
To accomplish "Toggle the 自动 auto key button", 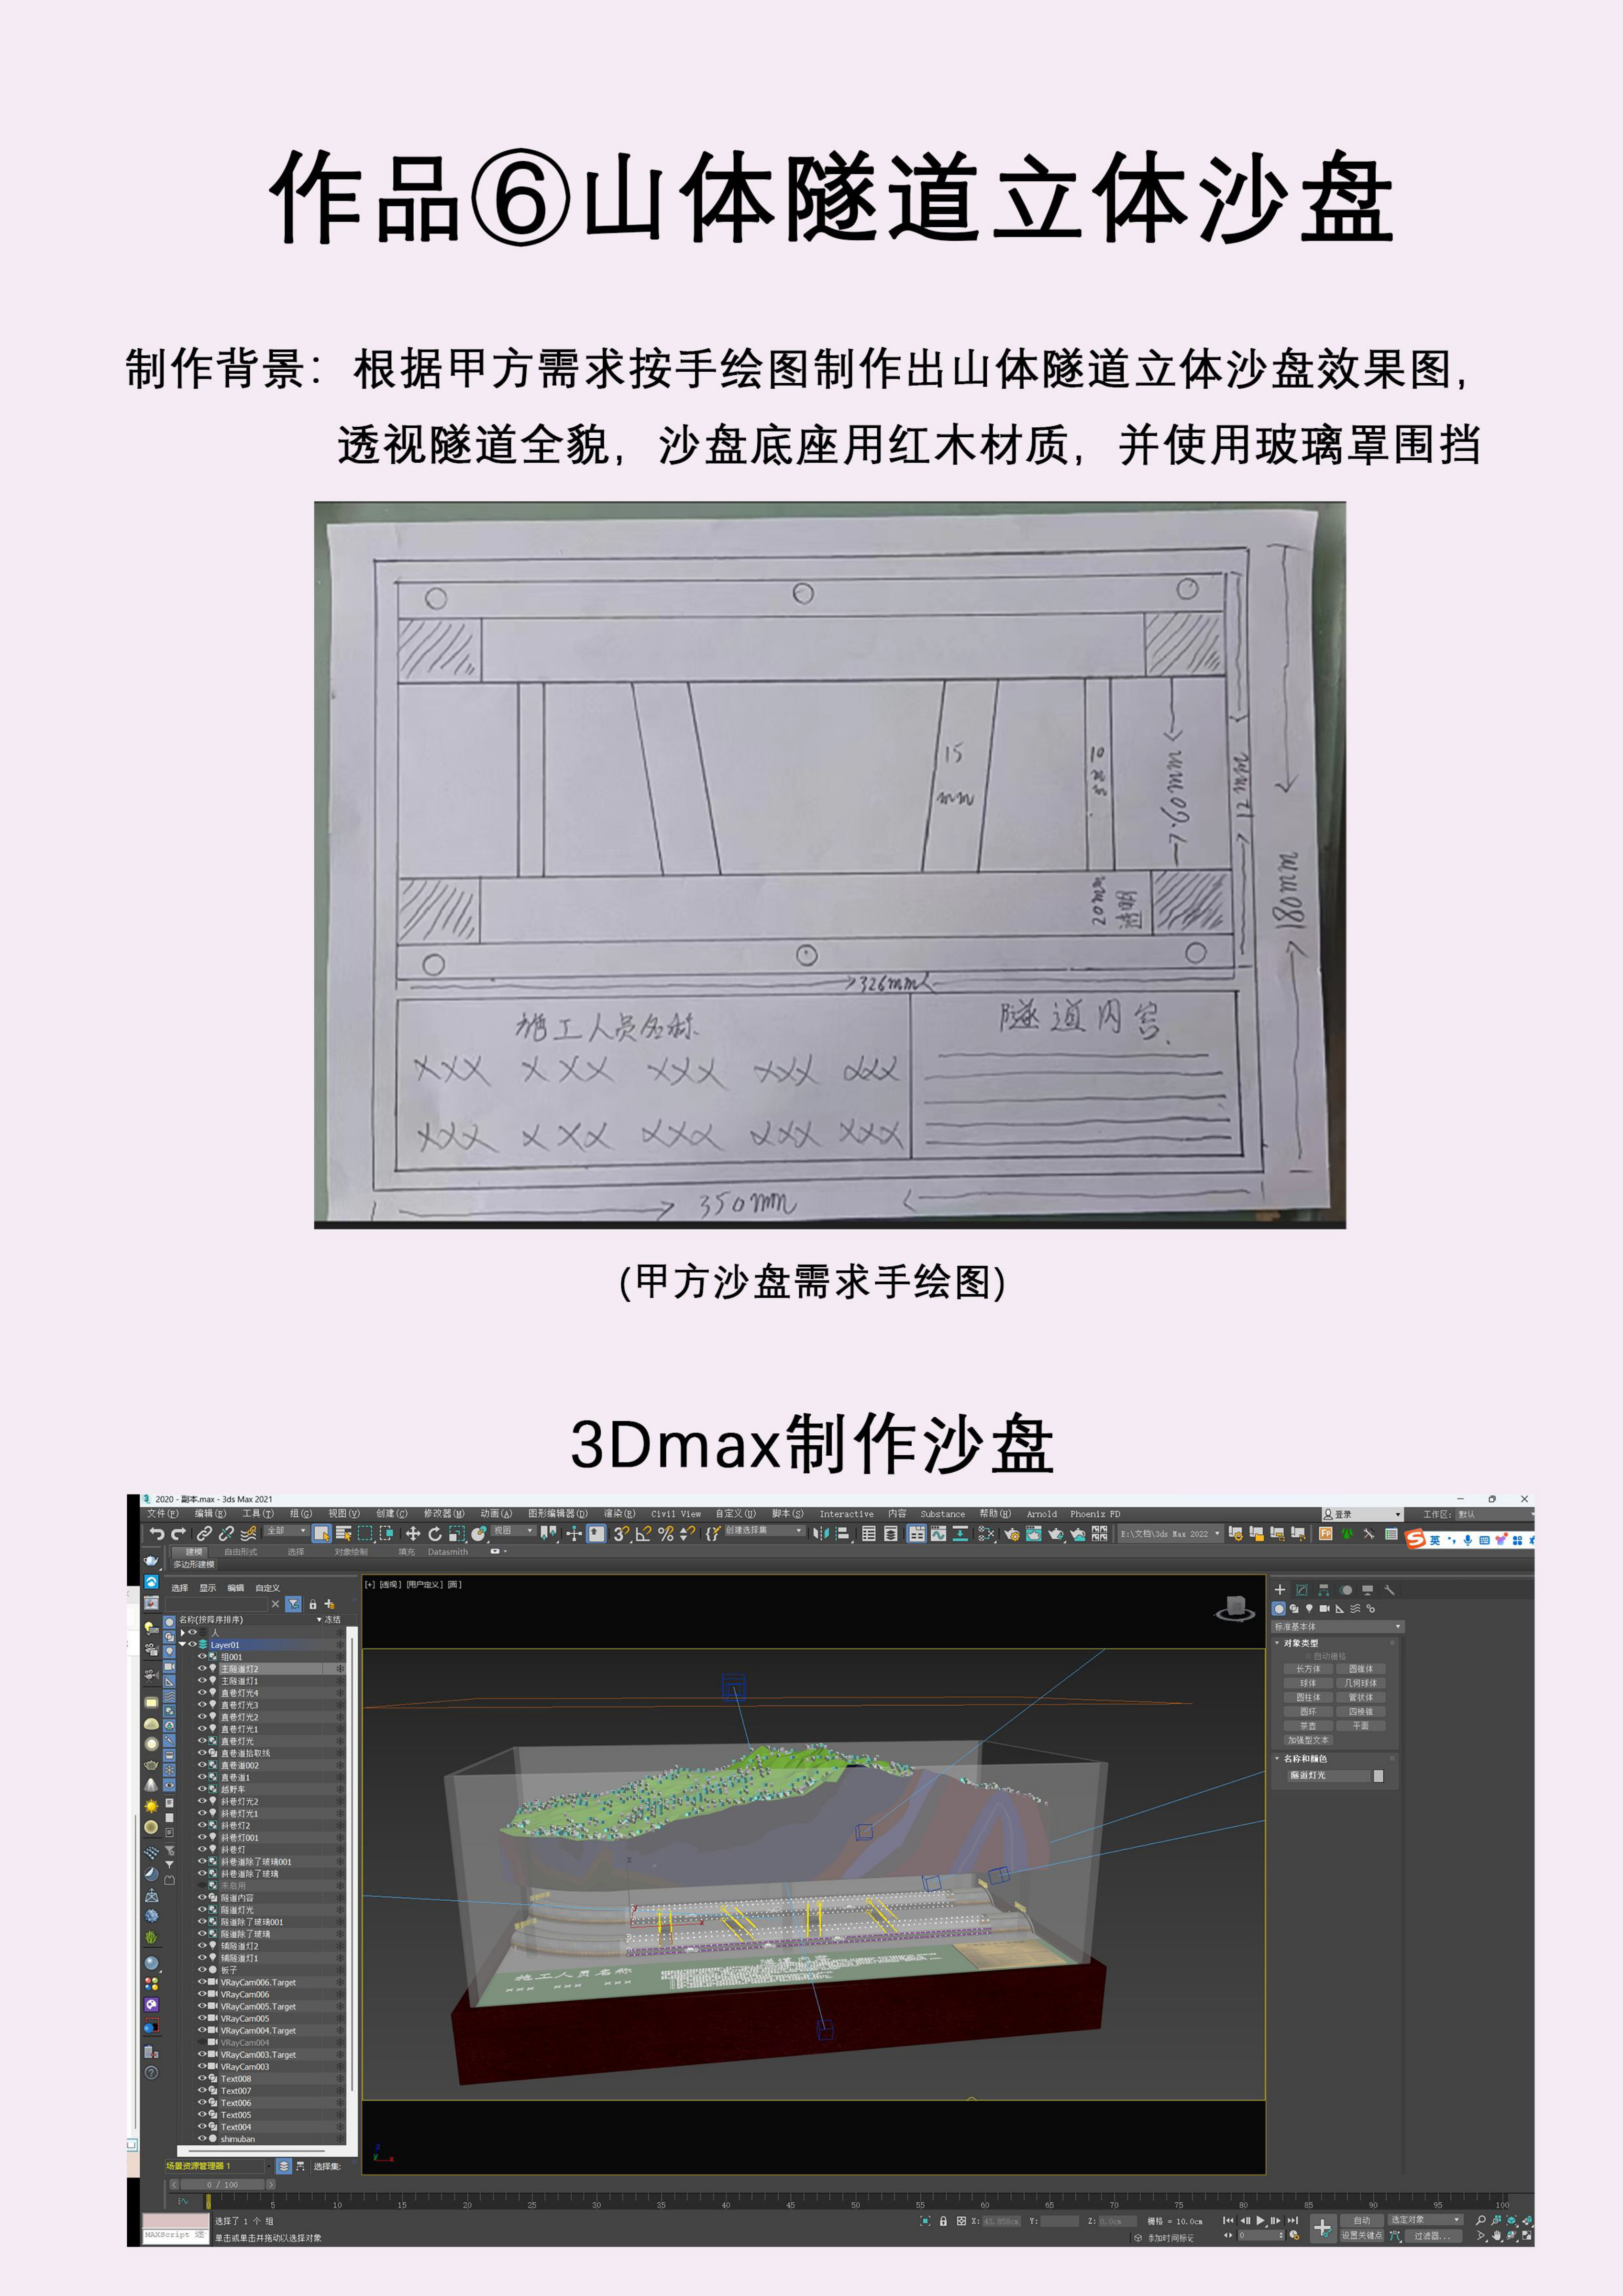I will coord(1362,2220).
